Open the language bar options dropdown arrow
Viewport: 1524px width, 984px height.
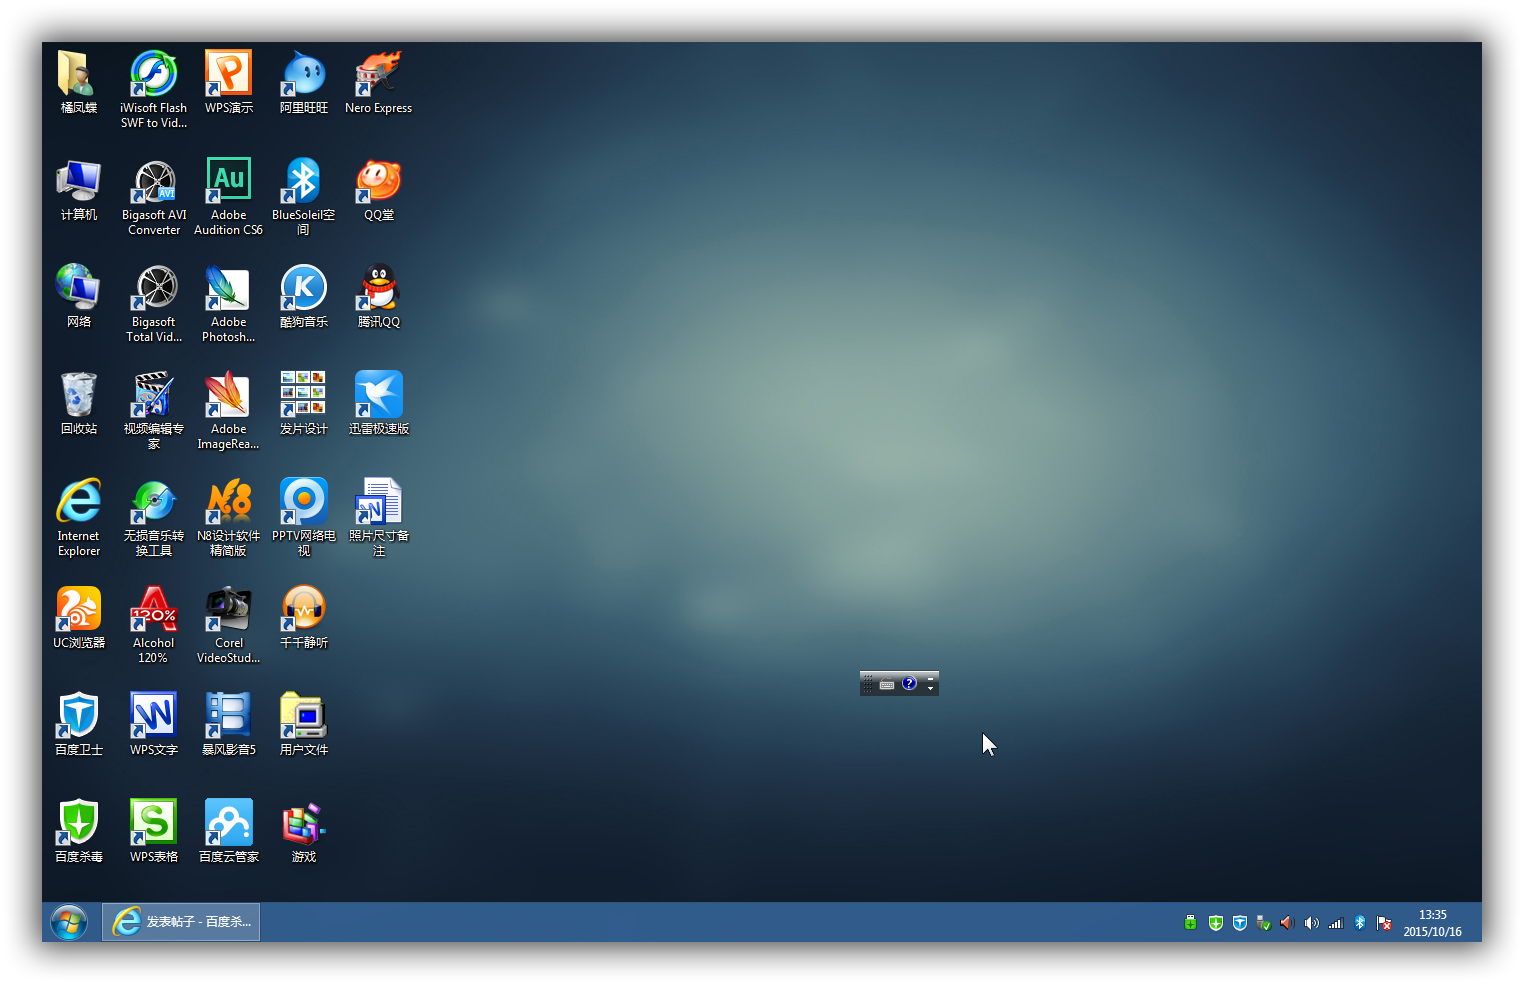pyautogui.click(x=930, y=689)
